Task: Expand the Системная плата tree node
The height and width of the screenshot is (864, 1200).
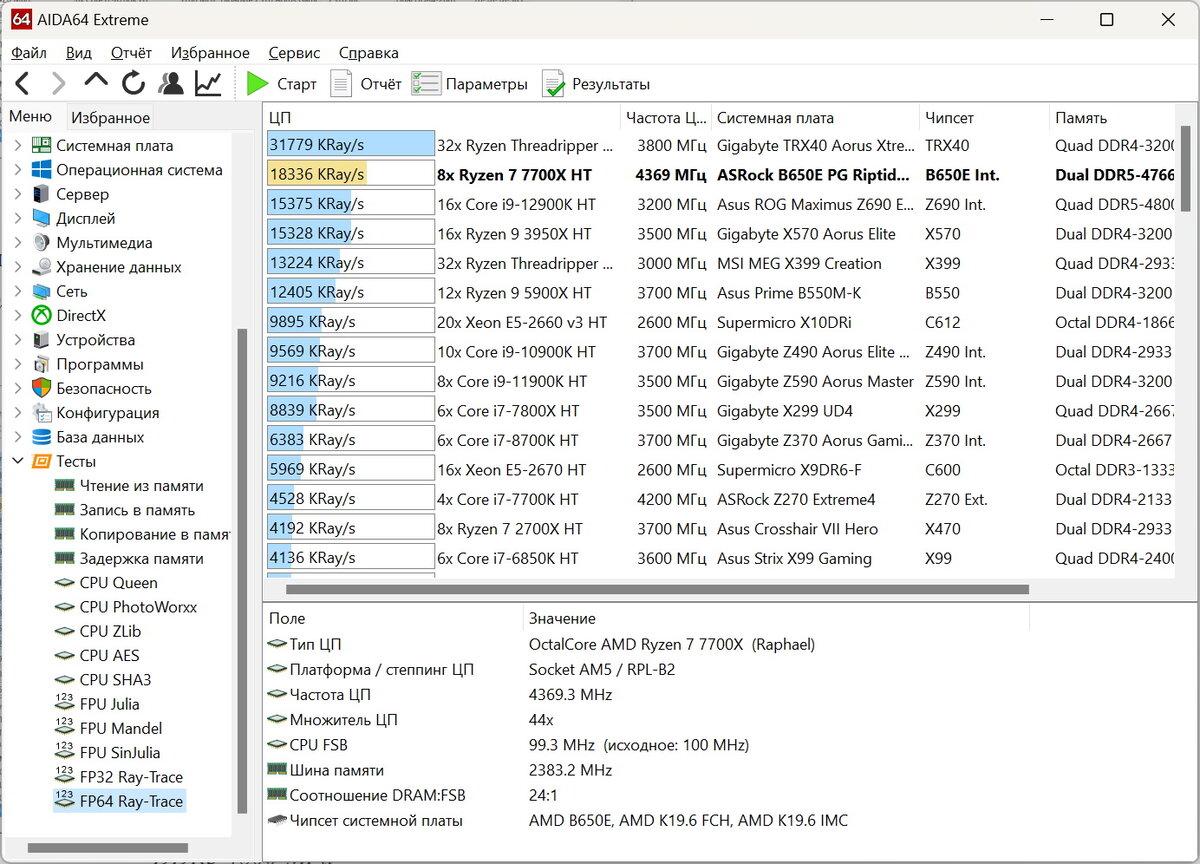Action: pyautogui.click(x=17, y=146)
